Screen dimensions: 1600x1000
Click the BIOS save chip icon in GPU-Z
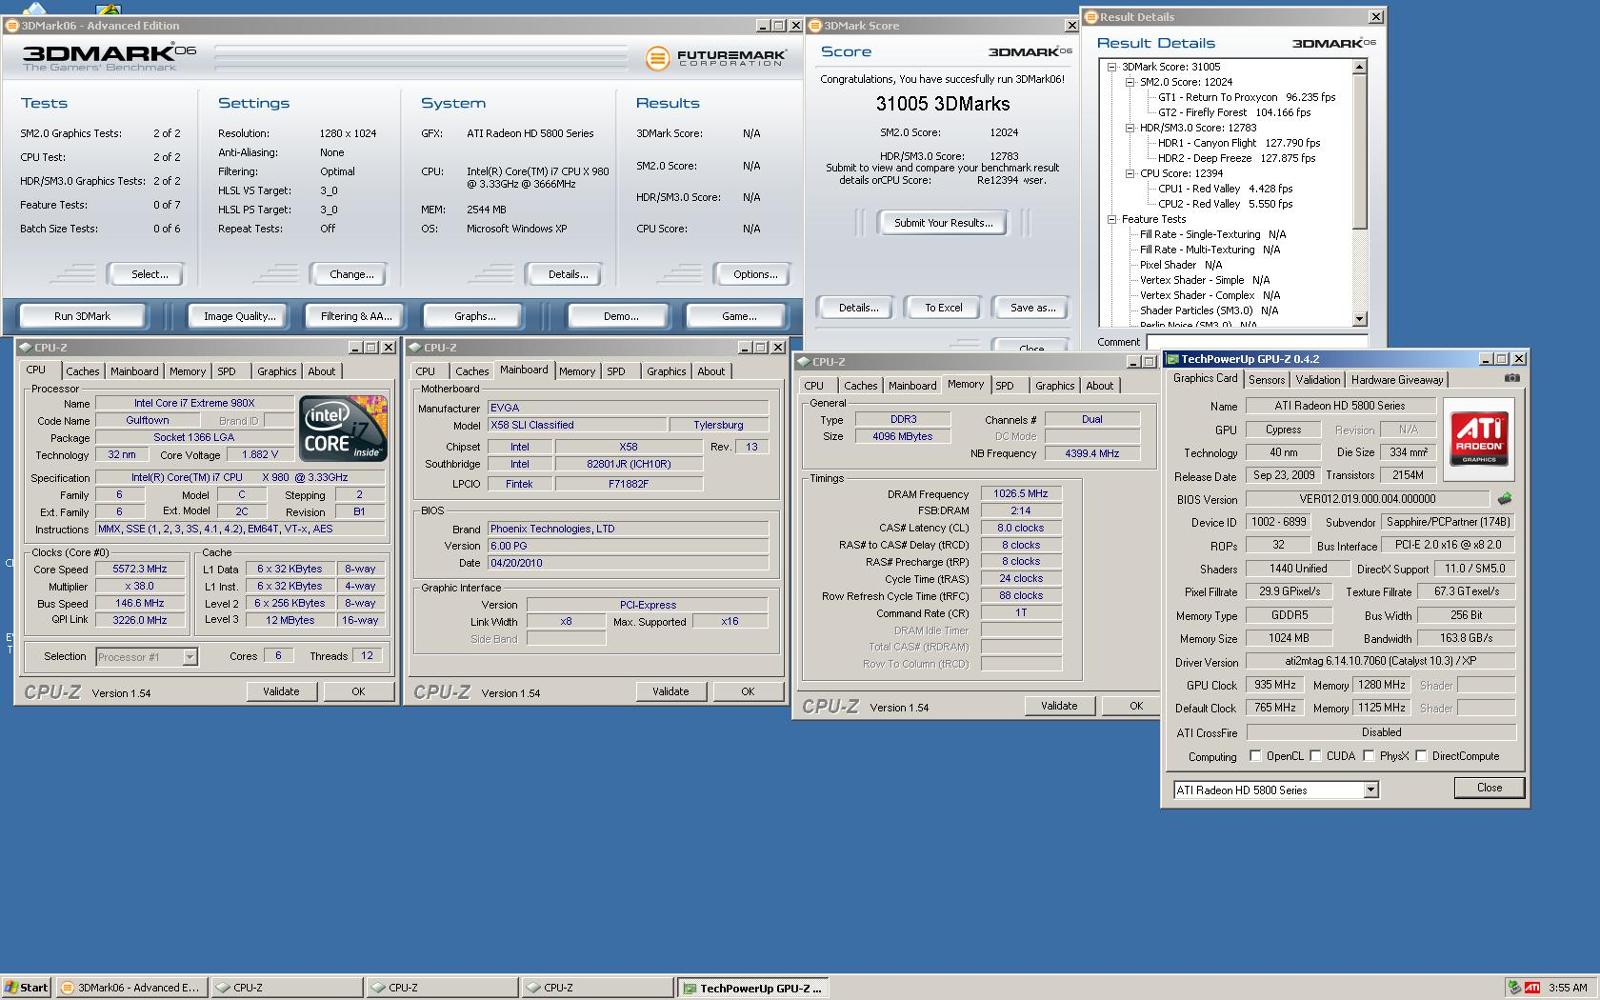pos(1504,498)
